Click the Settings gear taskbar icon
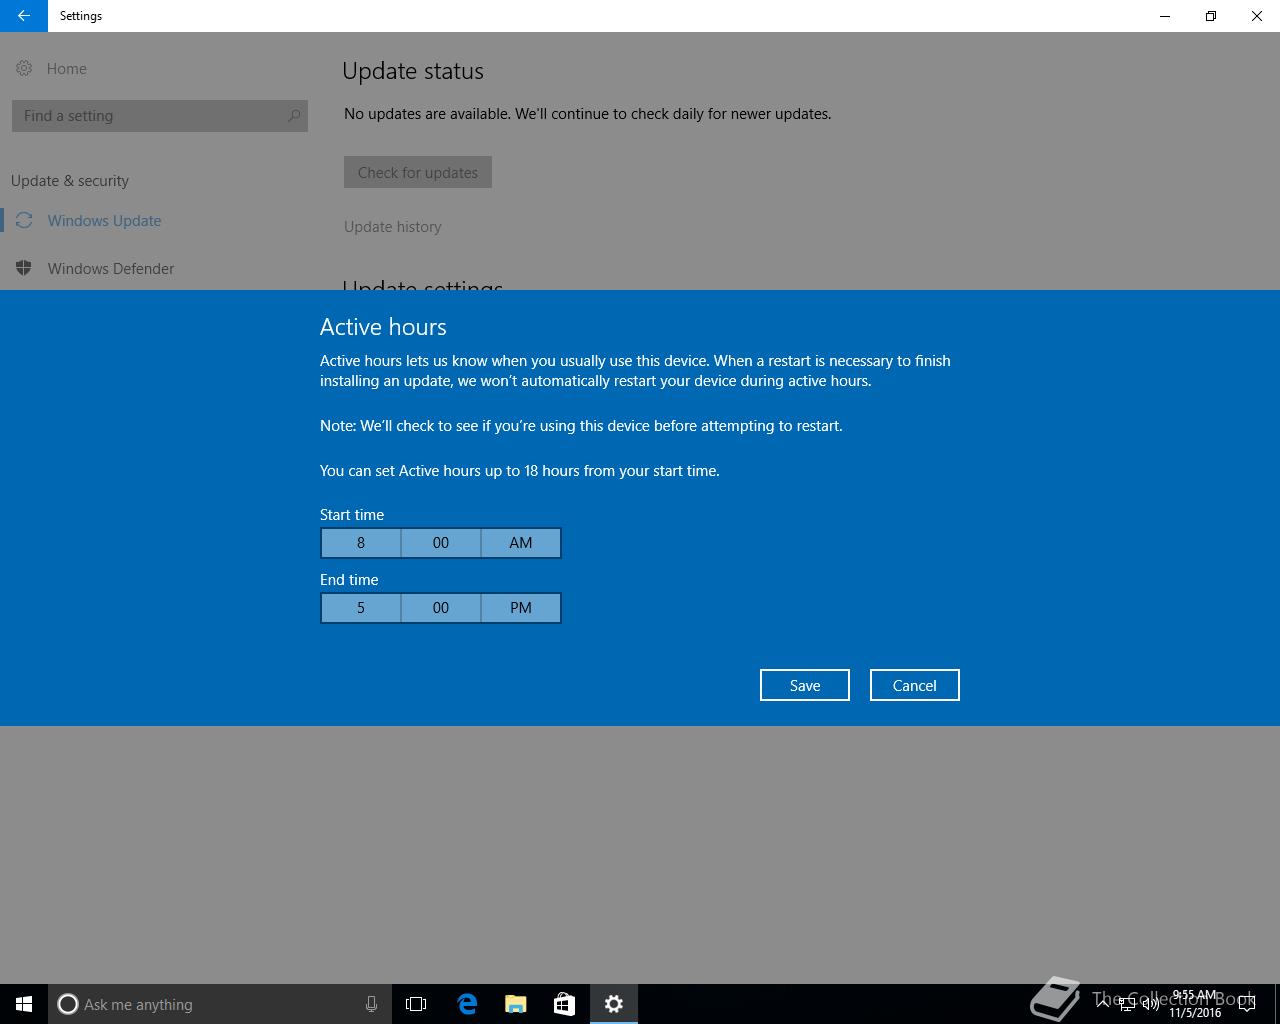 tap(614, 1004)
